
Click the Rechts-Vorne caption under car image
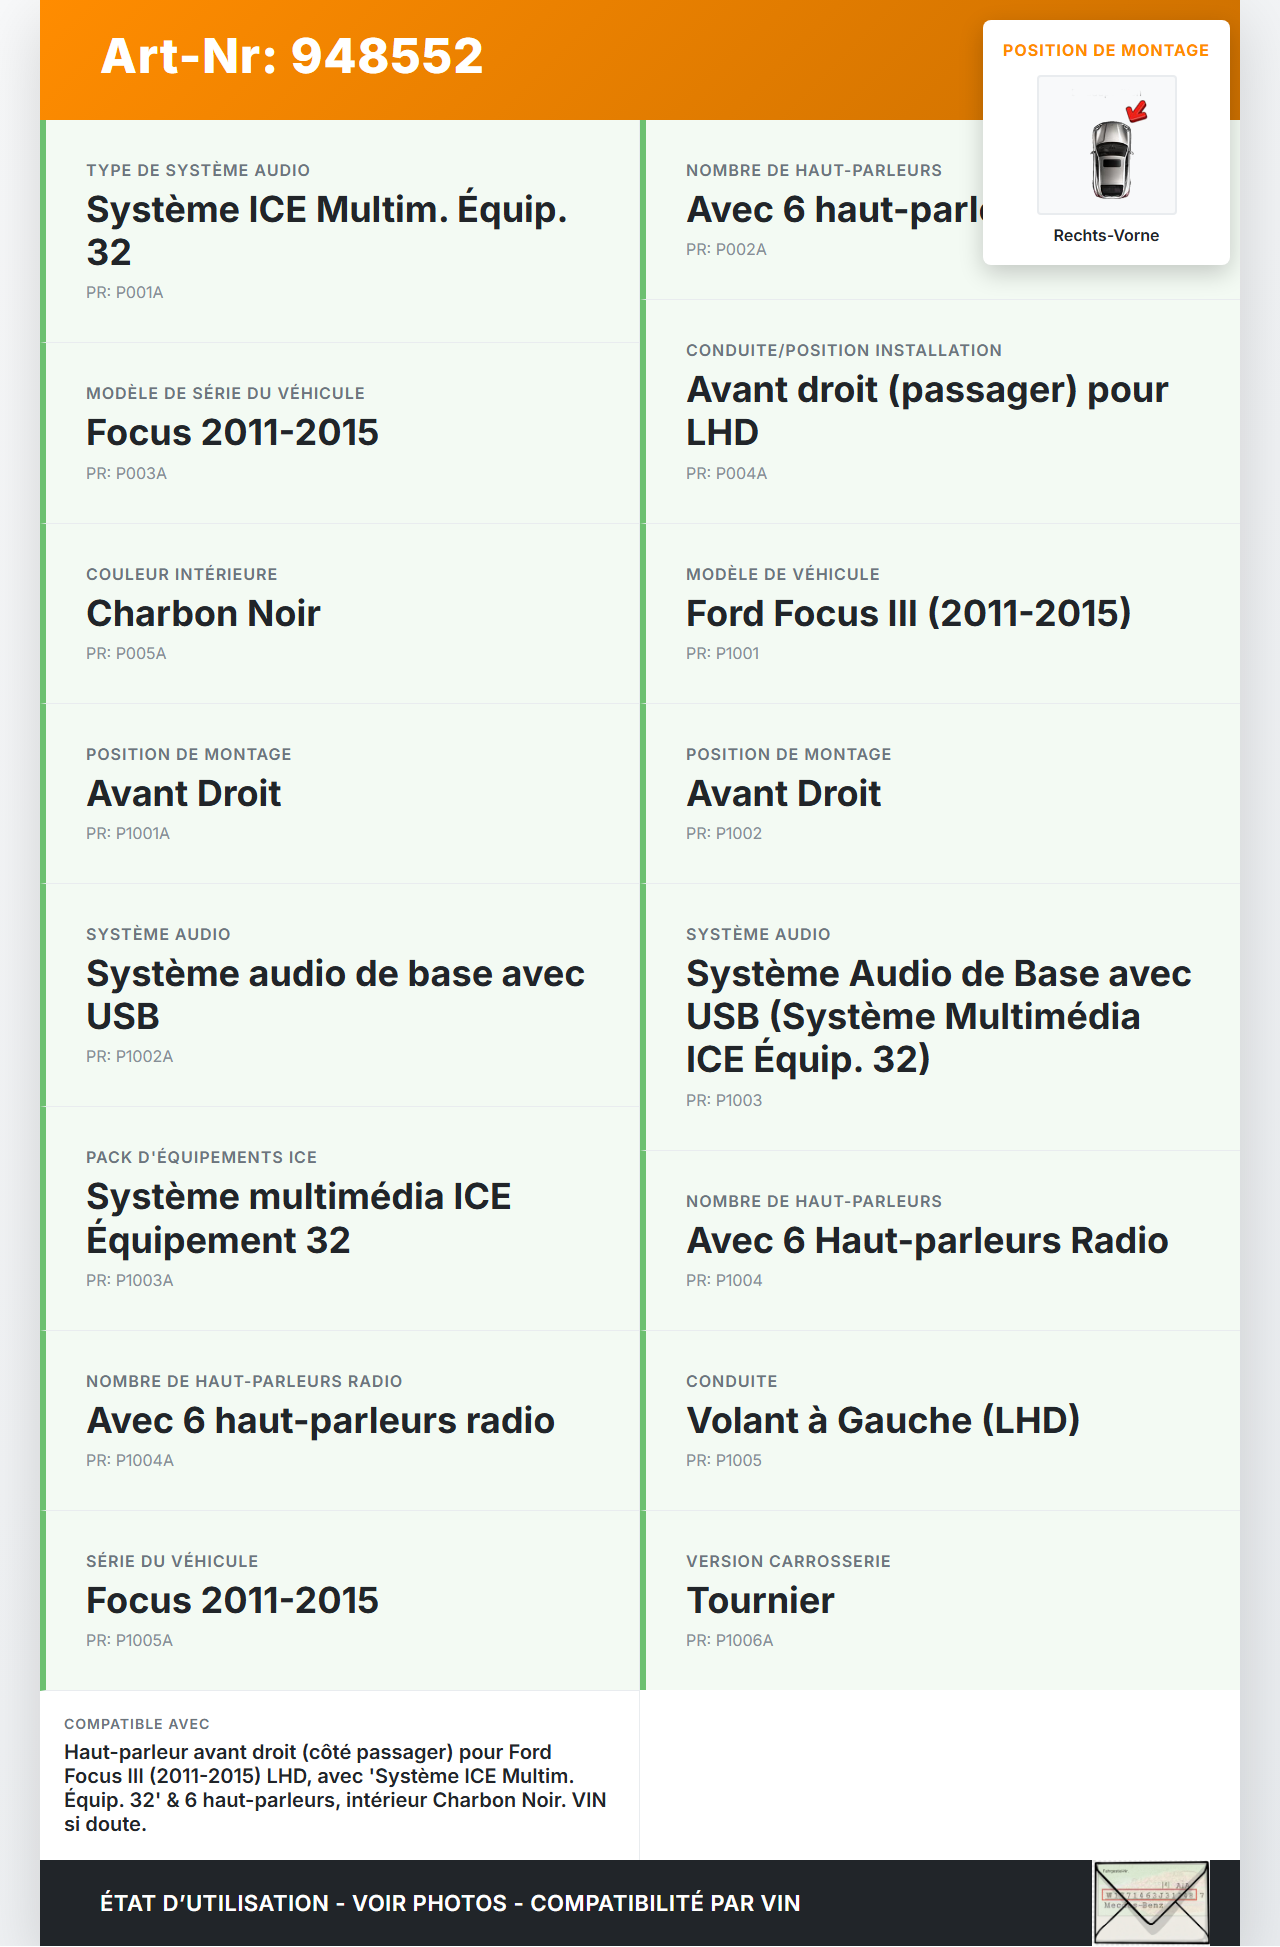tap(1106, 236)
